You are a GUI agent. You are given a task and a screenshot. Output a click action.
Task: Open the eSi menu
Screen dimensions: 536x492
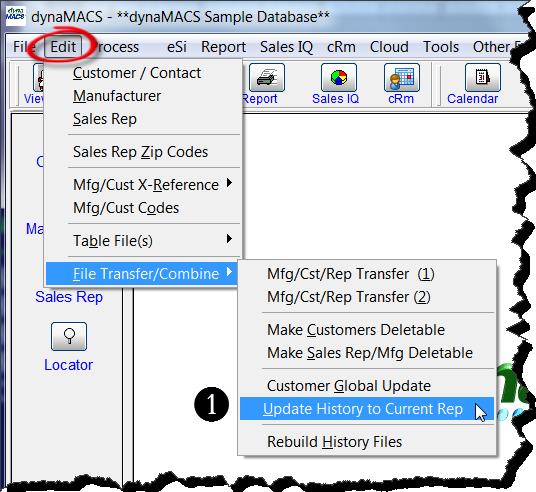click(x=177, y=47)
